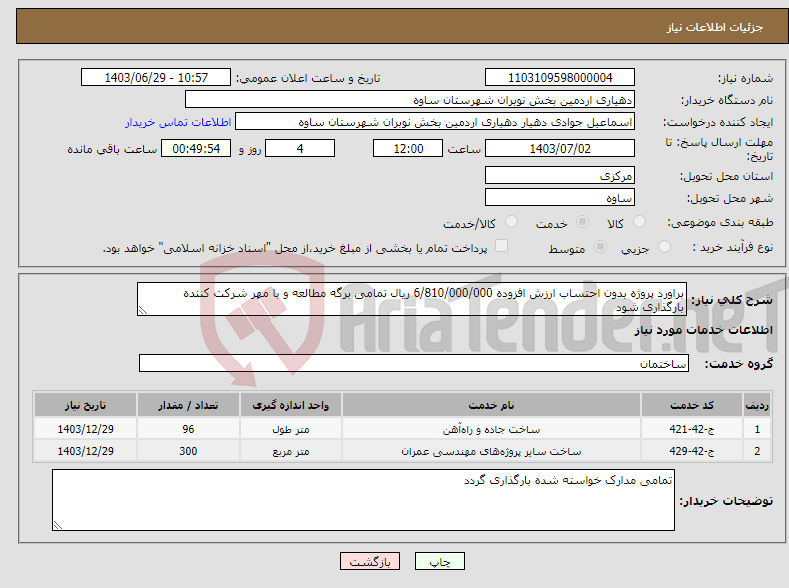The width and height of the screenshot is (789, 588).
Task: Click the جزئیات اطلاعات نیاز page header
Action: (715, 27)
